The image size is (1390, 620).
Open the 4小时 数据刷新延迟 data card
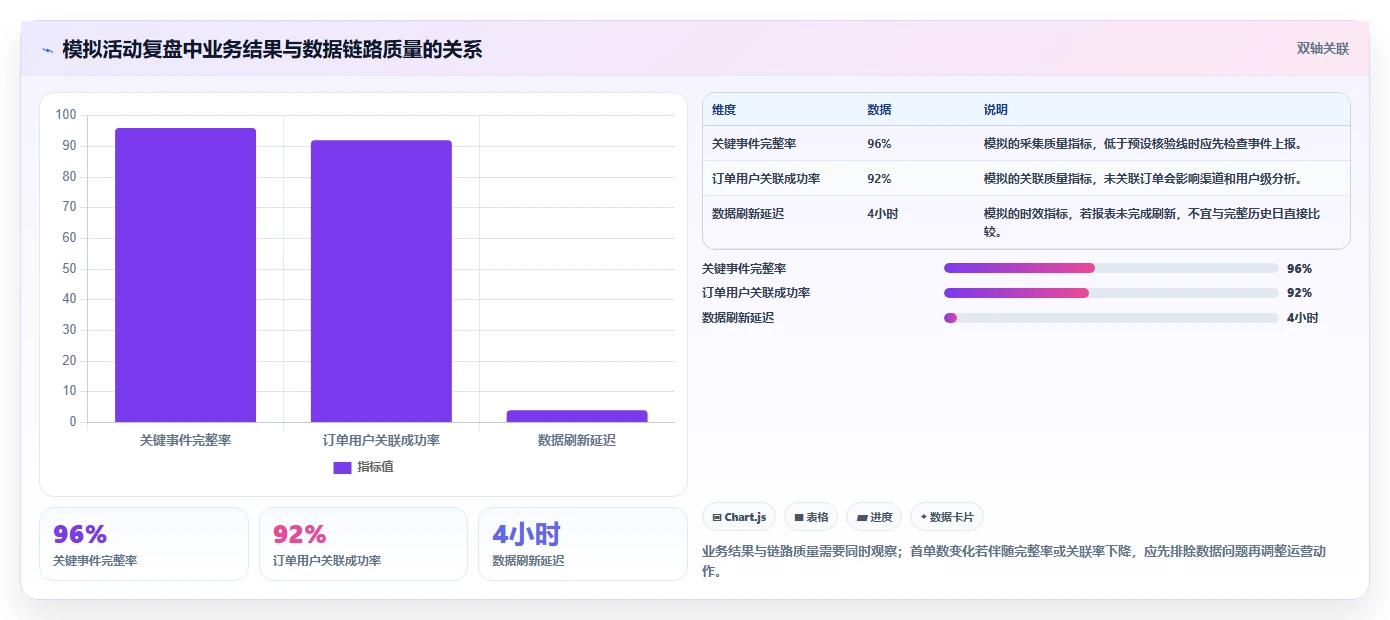pyautogui.click(x=583, y=544)
